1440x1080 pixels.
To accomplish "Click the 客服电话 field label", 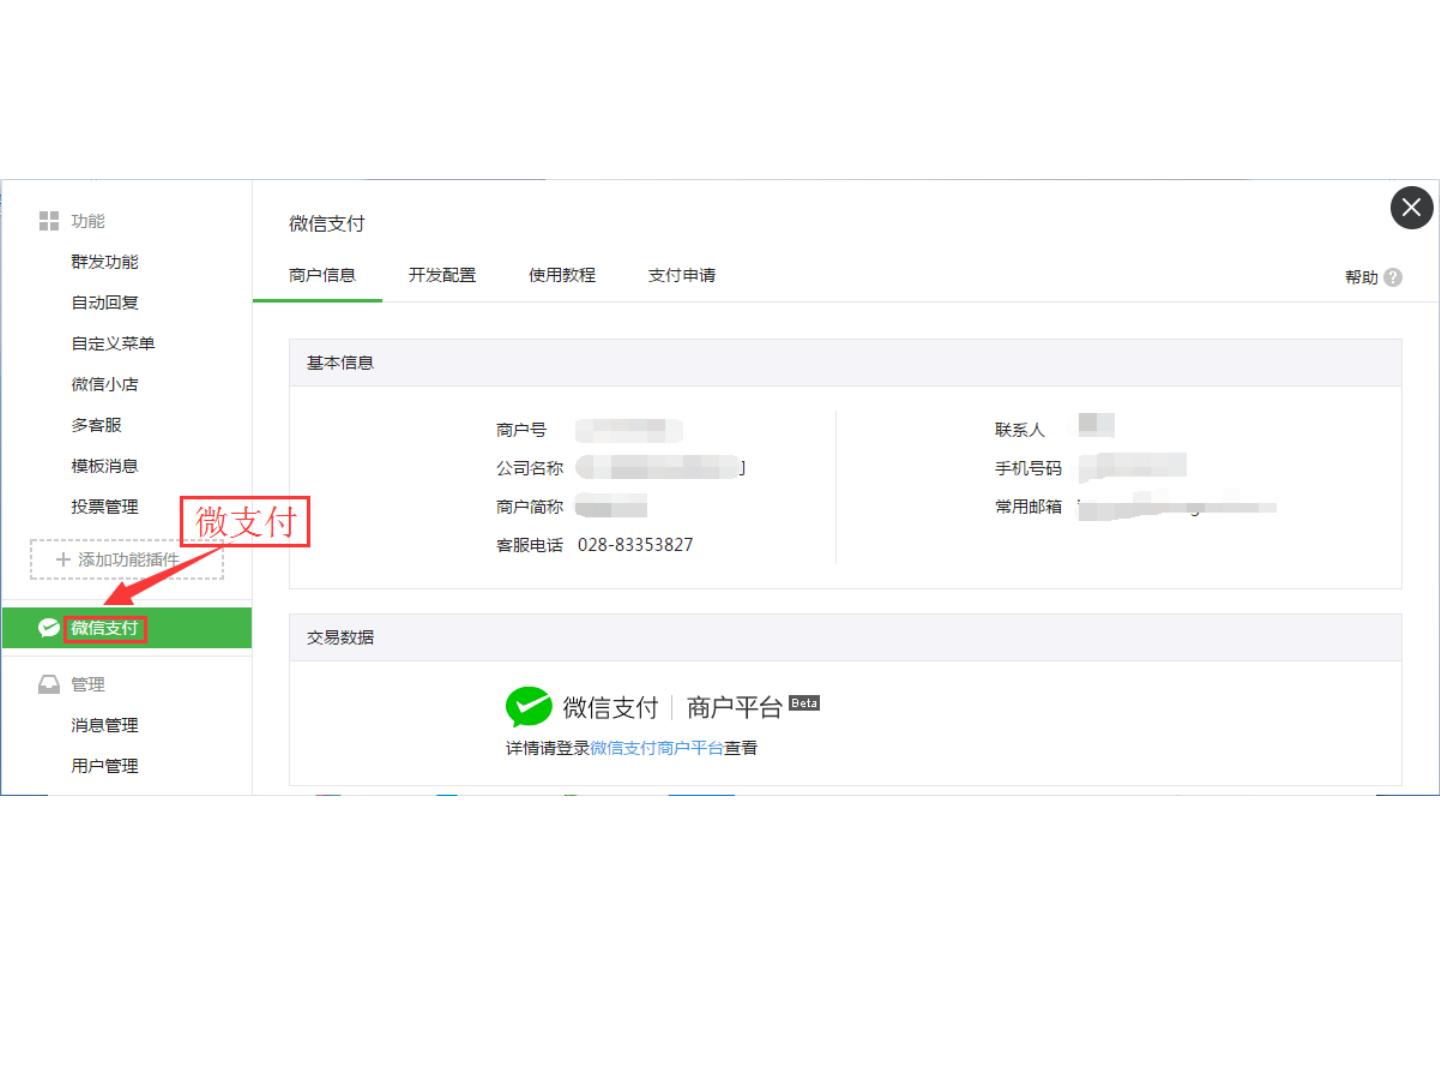I will [x=530, y=545].
